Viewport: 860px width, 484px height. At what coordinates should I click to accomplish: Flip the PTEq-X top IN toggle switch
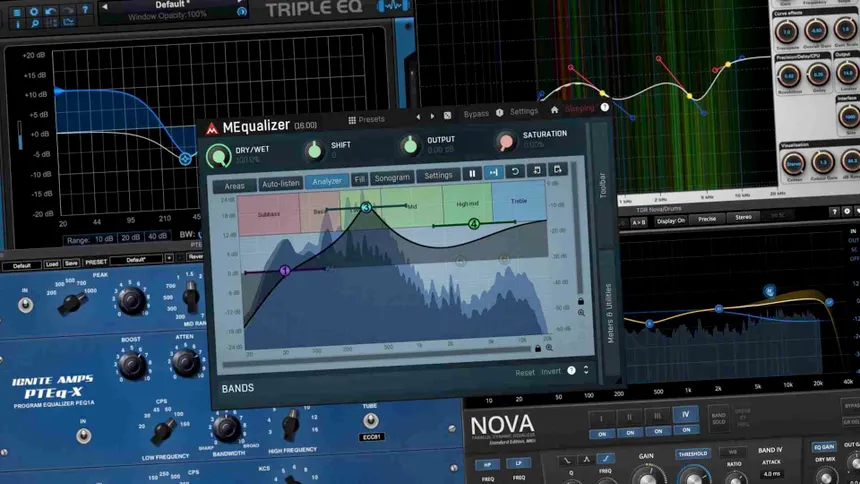point(25,304)
